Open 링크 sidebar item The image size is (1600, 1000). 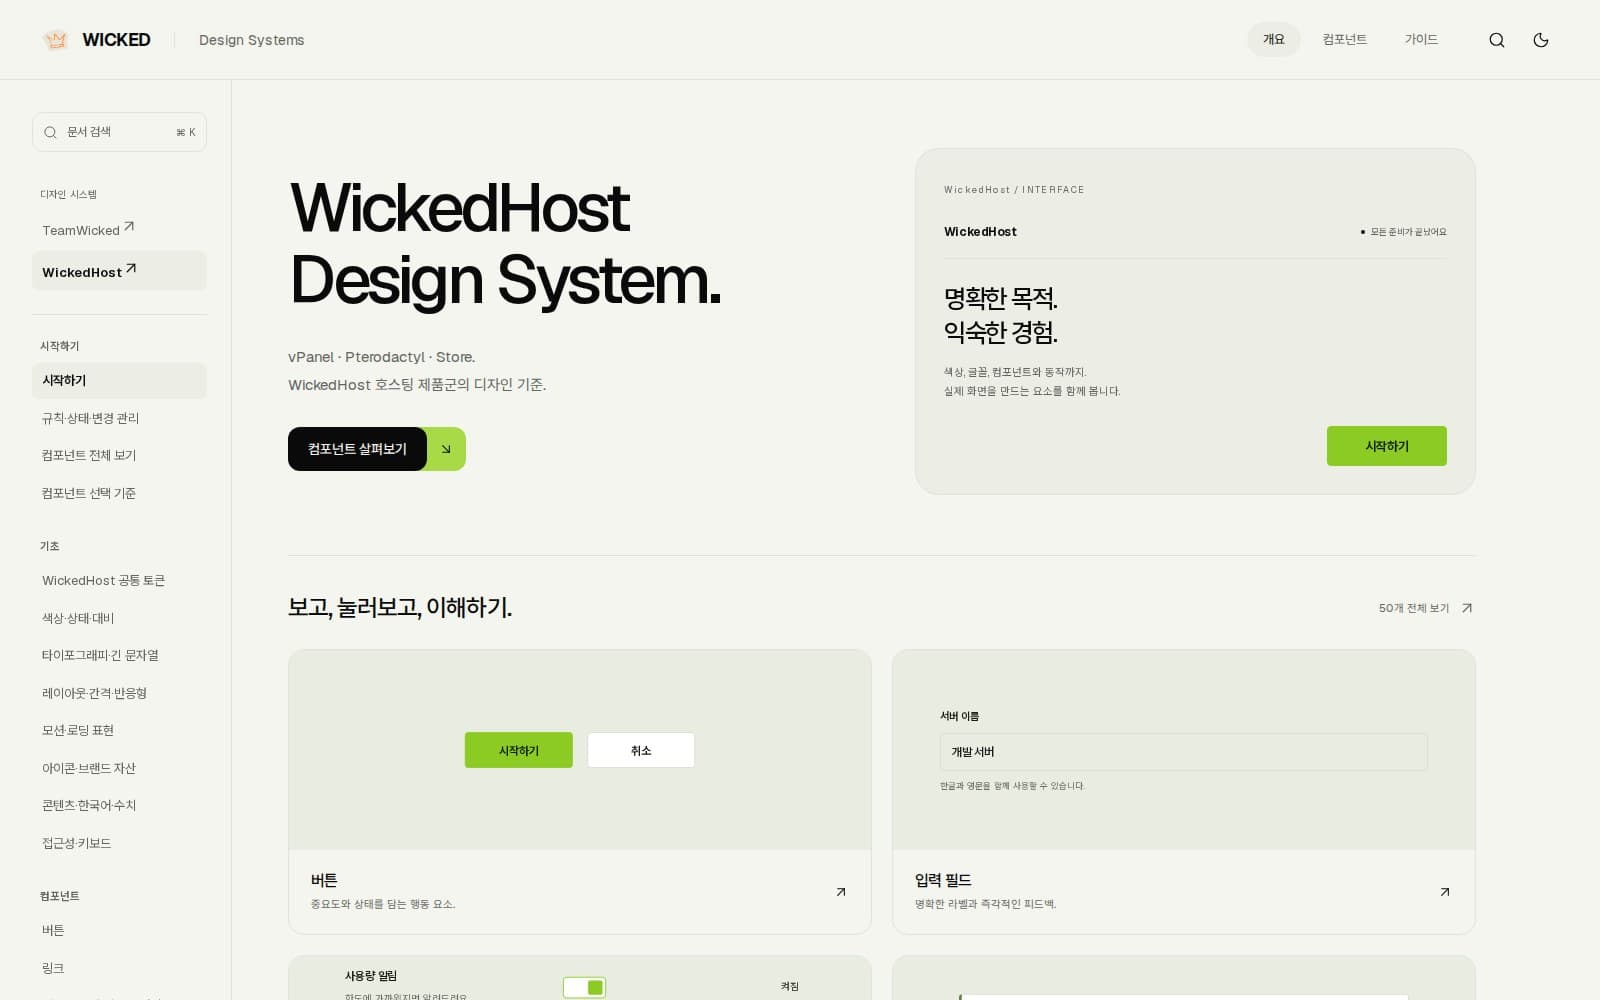[x=119, y=968]
